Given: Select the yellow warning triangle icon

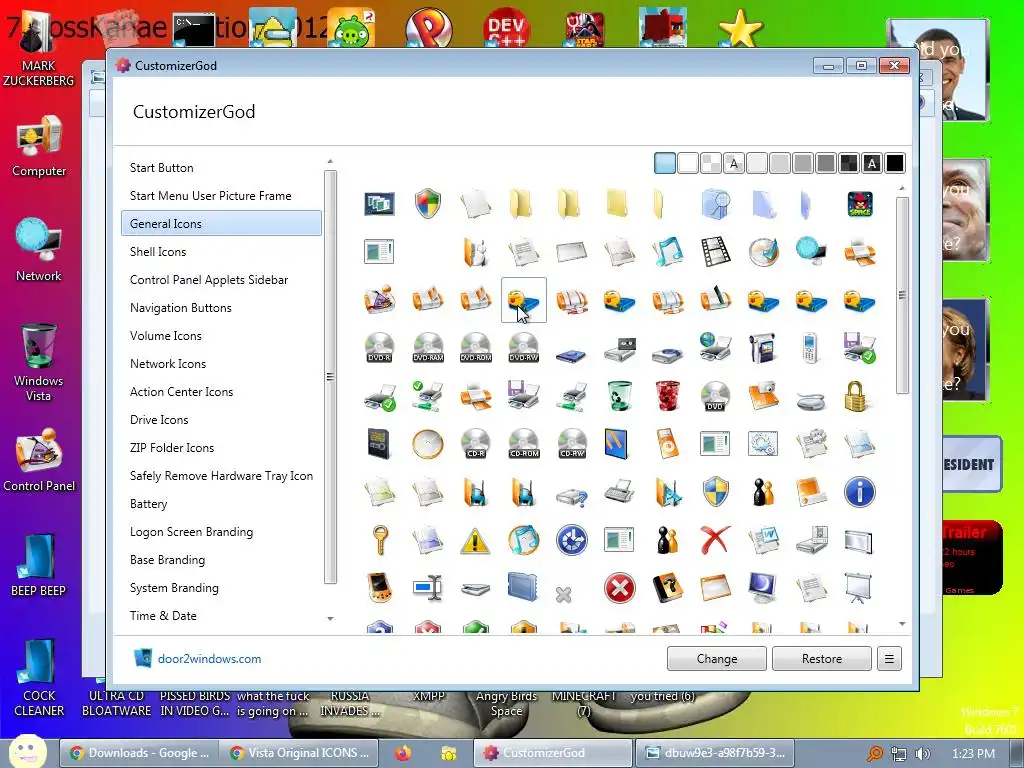Looking at the screenshot, I should point(475,541).
